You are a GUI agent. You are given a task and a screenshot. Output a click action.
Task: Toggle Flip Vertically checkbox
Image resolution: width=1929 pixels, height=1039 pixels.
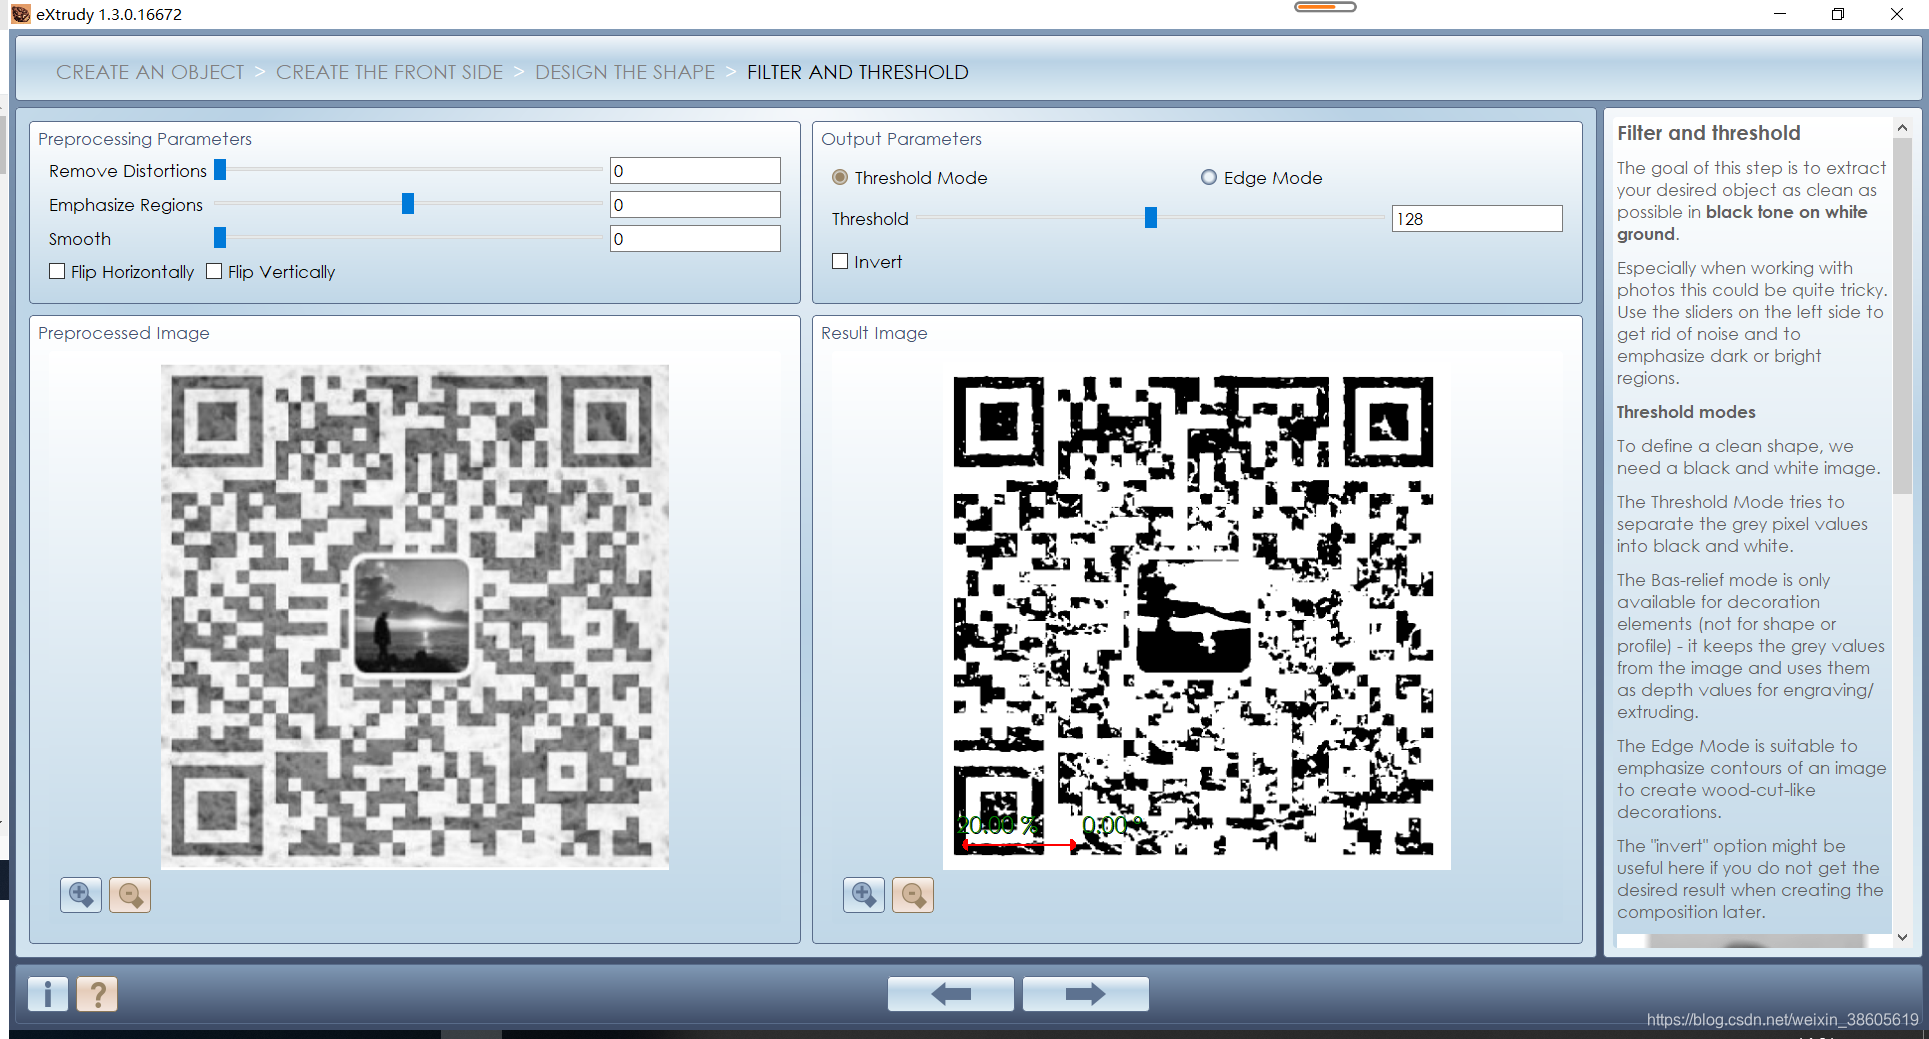pos(214,271)
